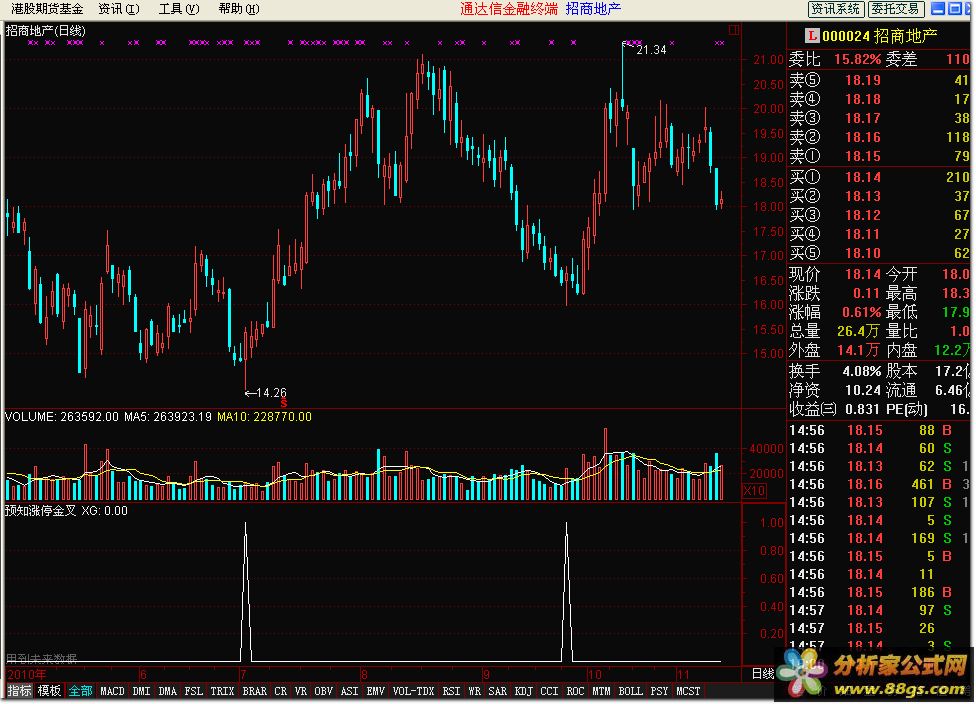Image resolution: width=976 pixels, height=704 pixels.
Task: Switch indicator to VR
Action: click(301, 691)
